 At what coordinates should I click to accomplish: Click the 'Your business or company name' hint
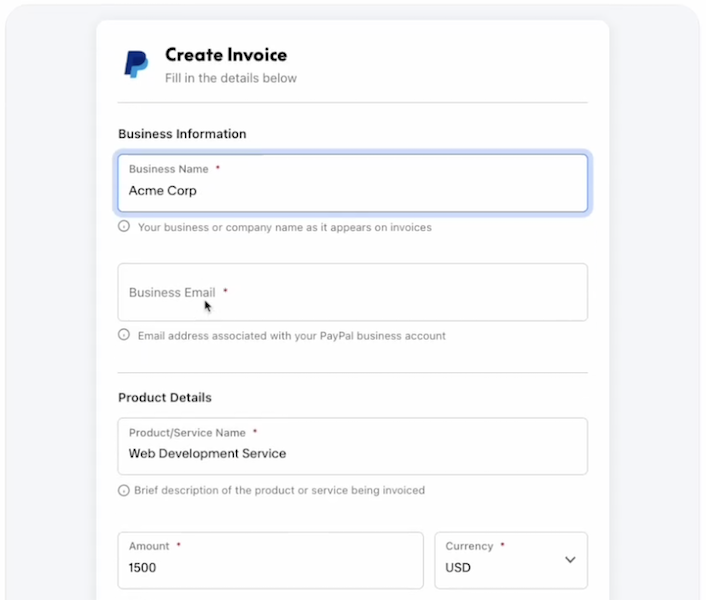click(x=284, y=227)
